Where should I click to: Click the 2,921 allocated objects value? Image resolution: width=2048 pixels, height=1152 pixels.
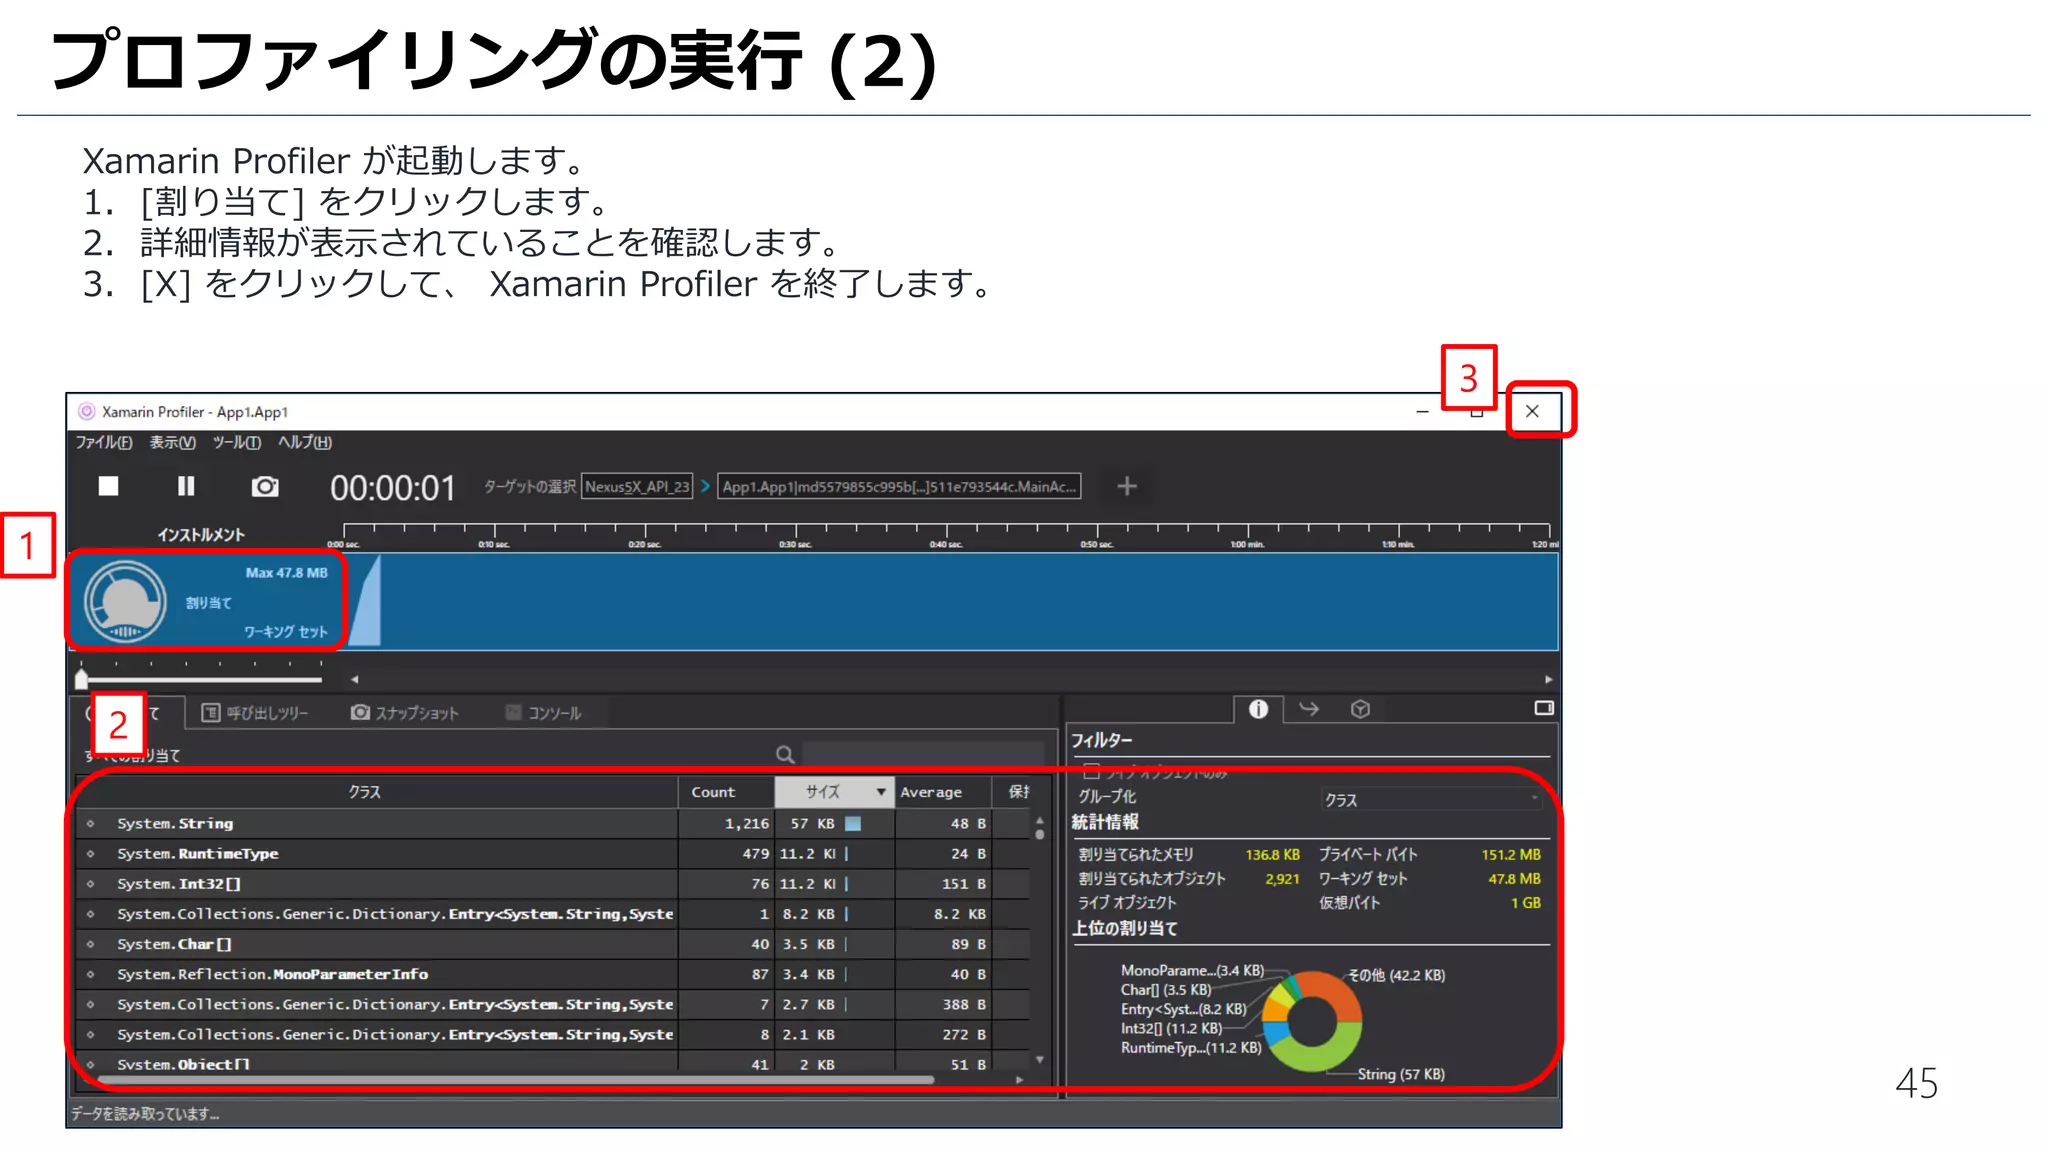(x=1282, y=879)
